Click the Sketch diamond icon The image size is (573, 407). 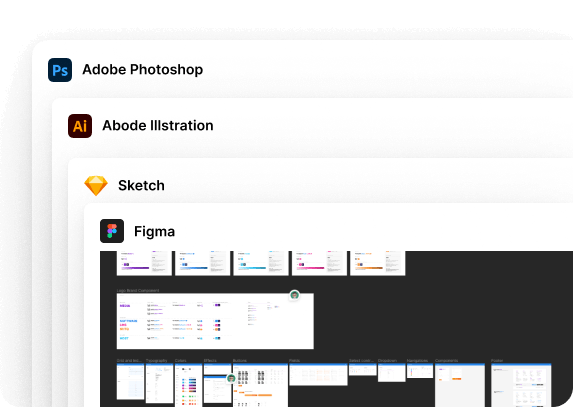coord(96,186)
